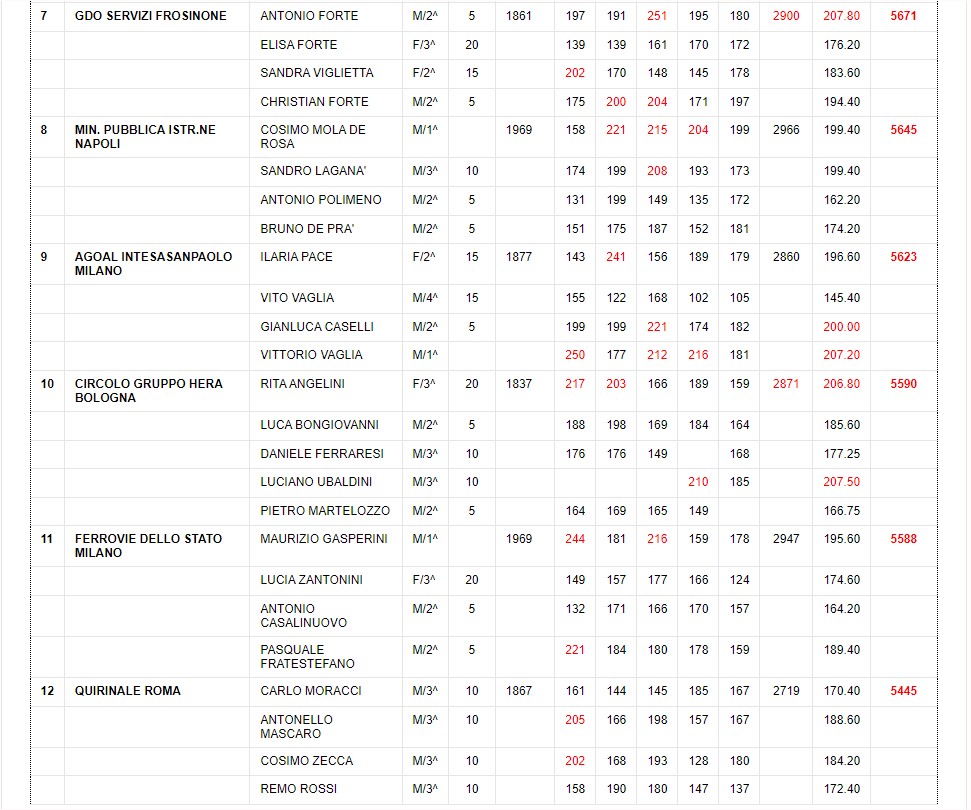971x810 pixels.
Task: Click pin total 2860
Action: tap(786, 257)
